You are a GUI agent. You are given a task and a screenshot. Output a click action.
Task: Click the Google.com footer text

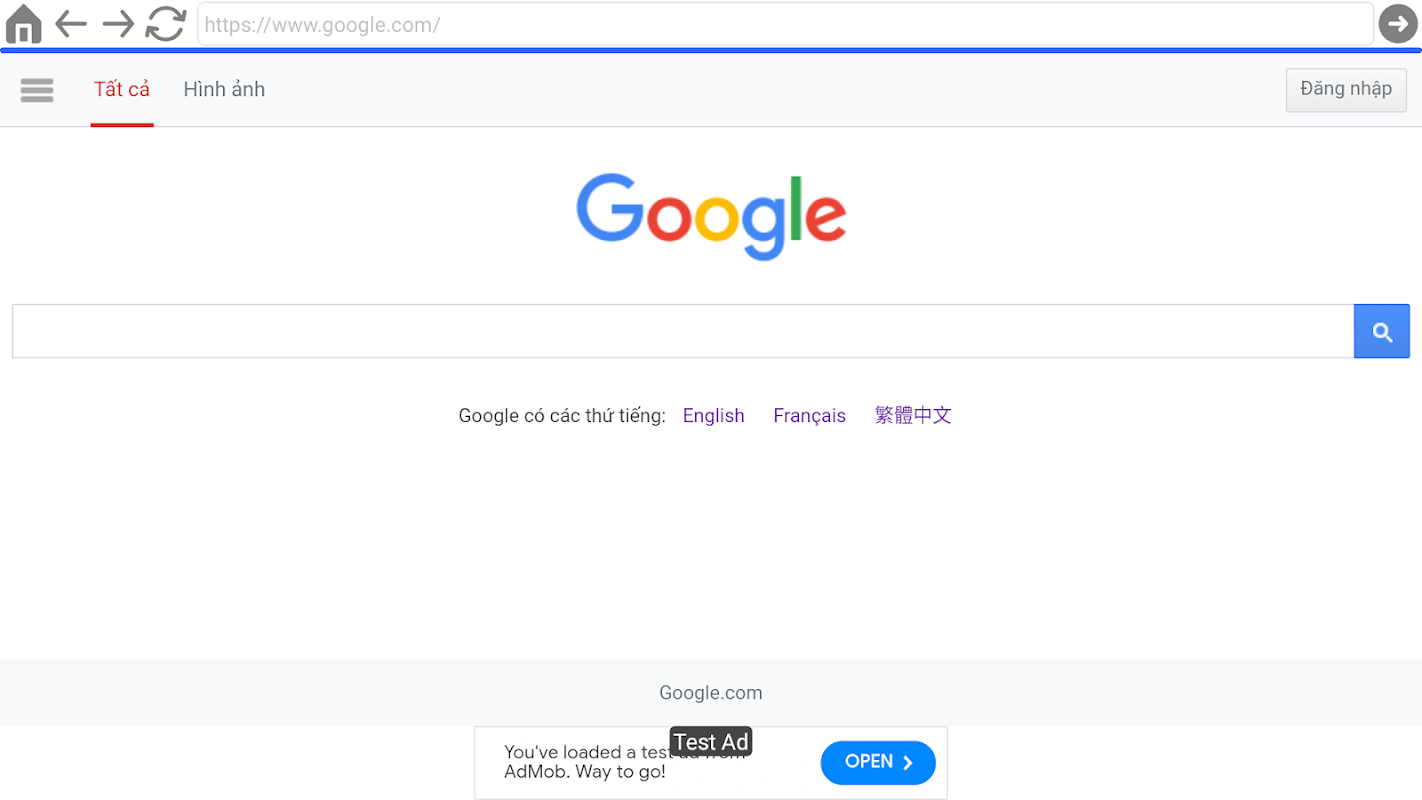click(x=711, y=693)
